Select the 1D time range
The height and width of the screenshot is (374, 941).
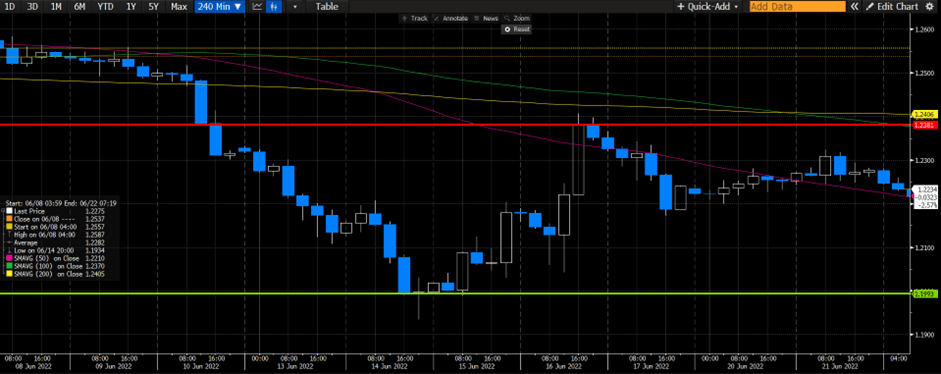coord(10,7)
